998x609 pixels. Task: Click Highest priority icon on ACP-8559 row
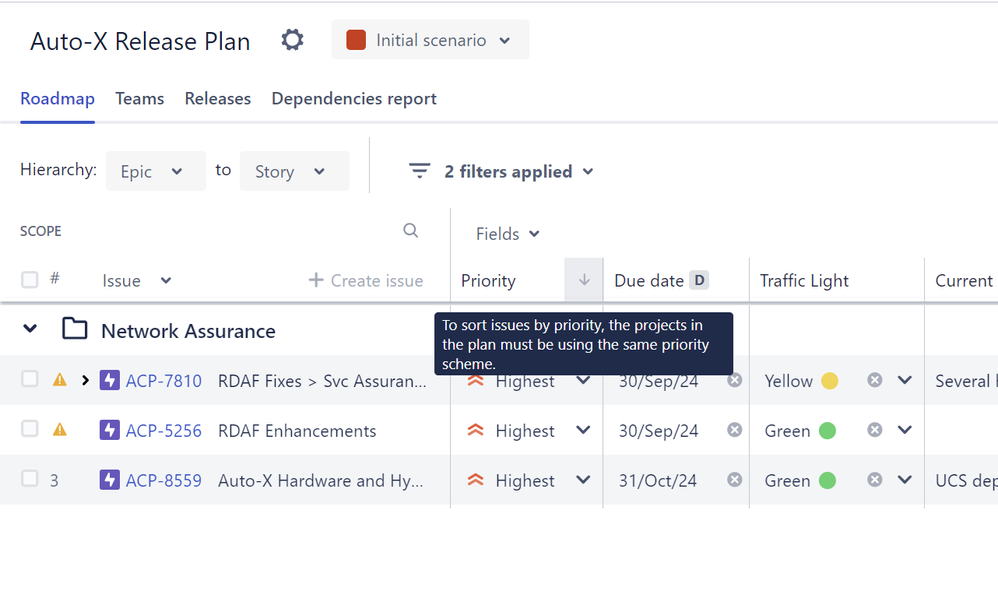[475, 480]
